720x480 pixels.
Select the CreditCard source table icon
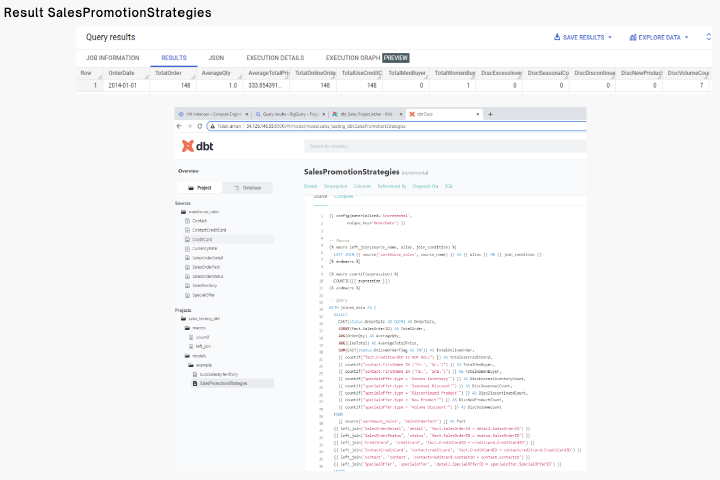click(187, 239)
